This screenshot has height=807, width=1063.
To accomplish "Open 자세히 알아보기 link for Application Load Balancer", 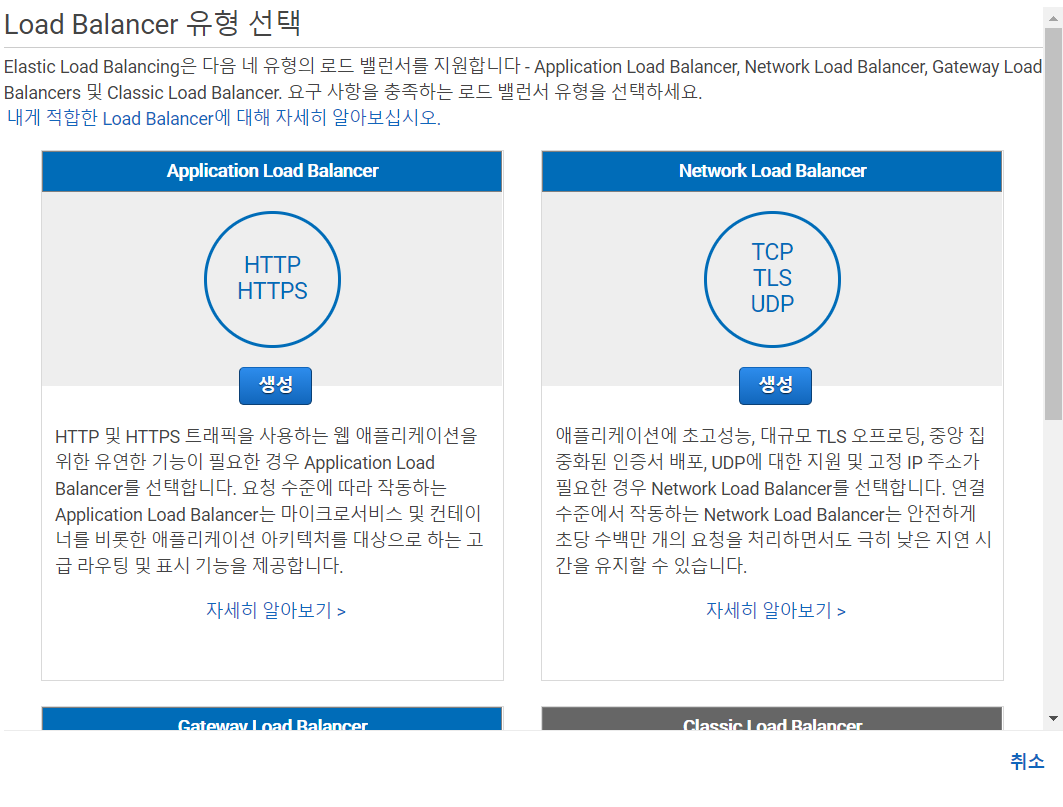I will tap(276, 610).
